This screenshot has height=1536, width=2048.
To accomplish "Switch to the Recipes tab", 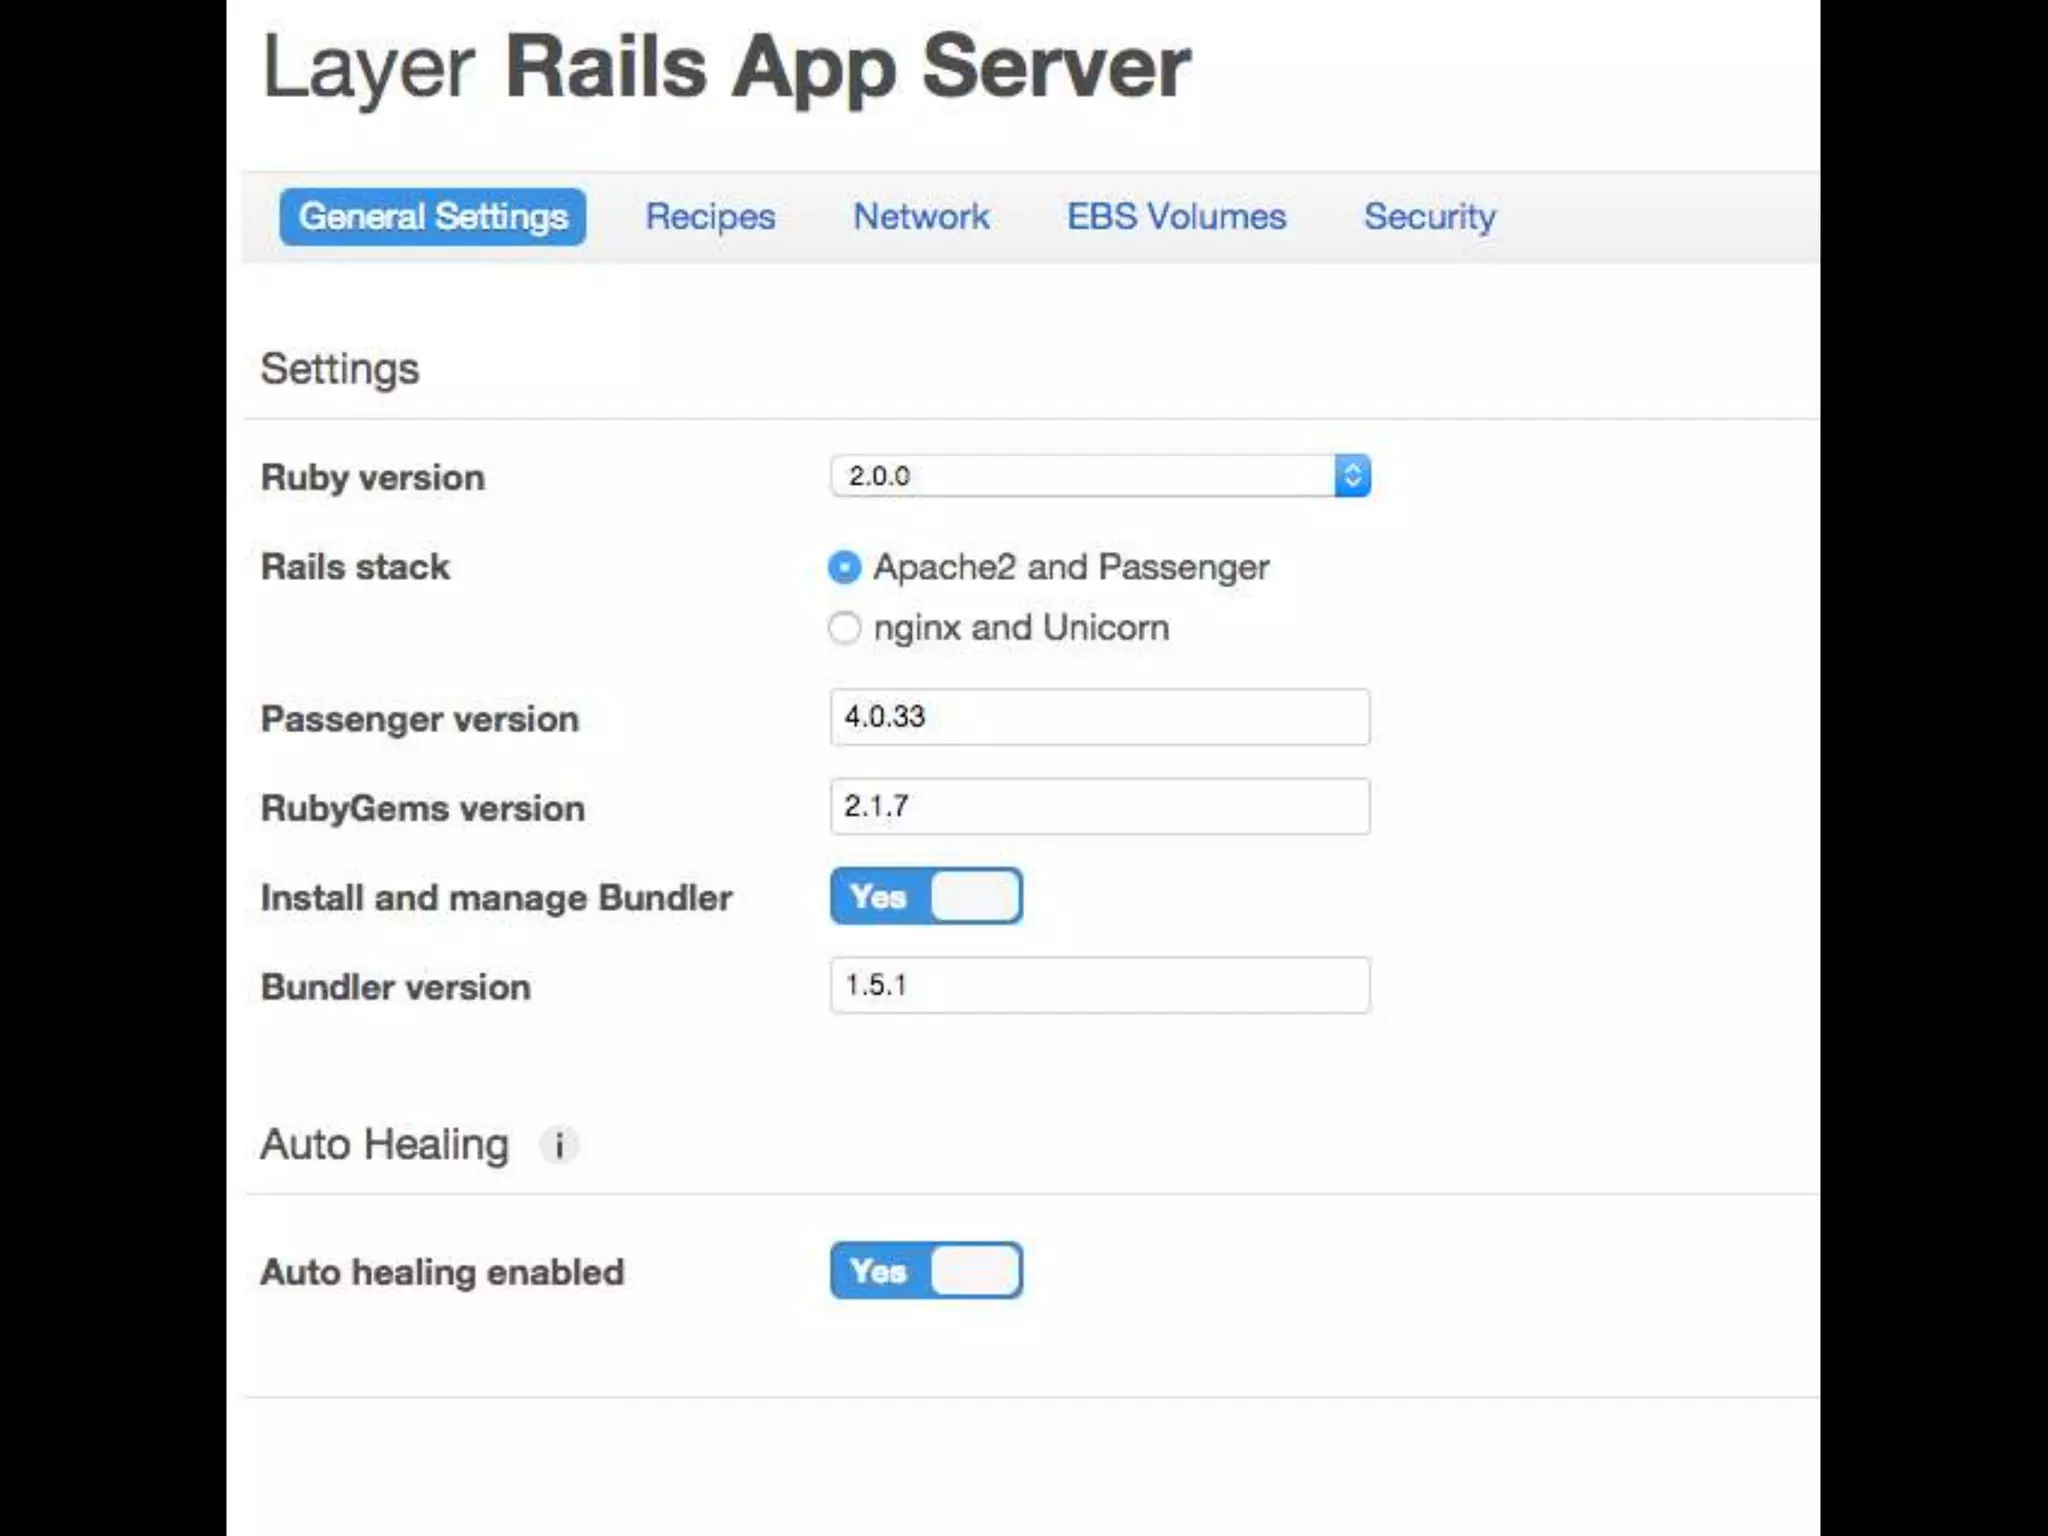I will [710, 217].
